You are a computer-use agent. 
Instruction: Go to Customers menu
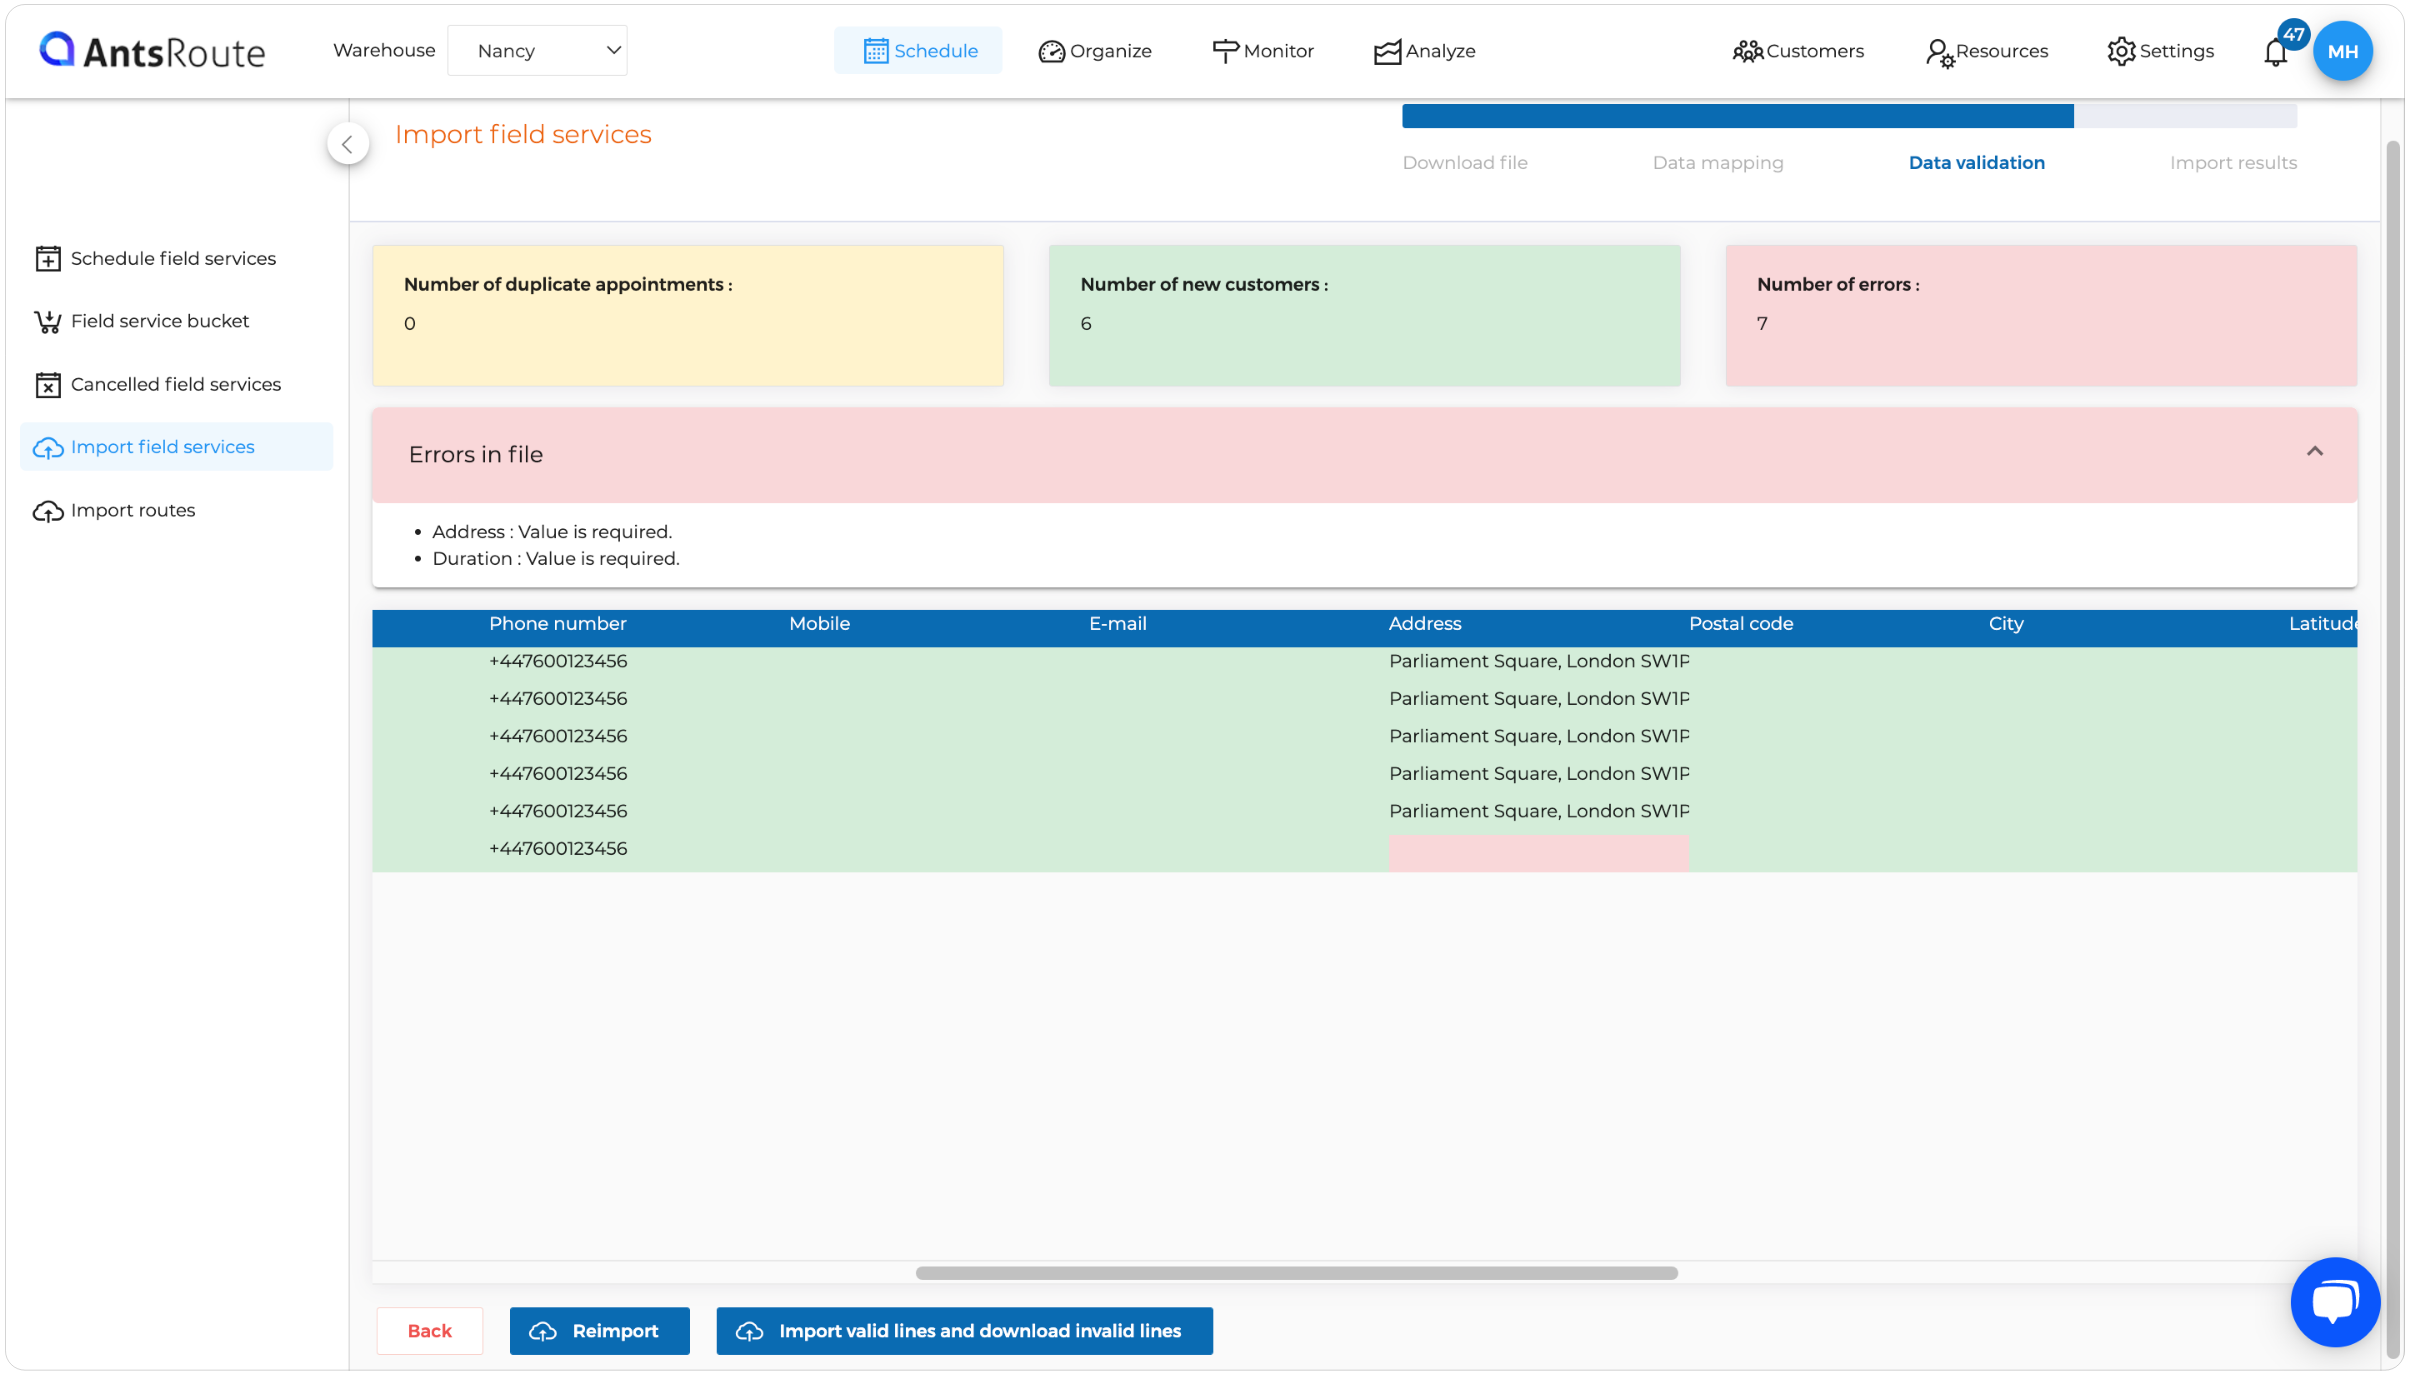[x=1798, y=50]
